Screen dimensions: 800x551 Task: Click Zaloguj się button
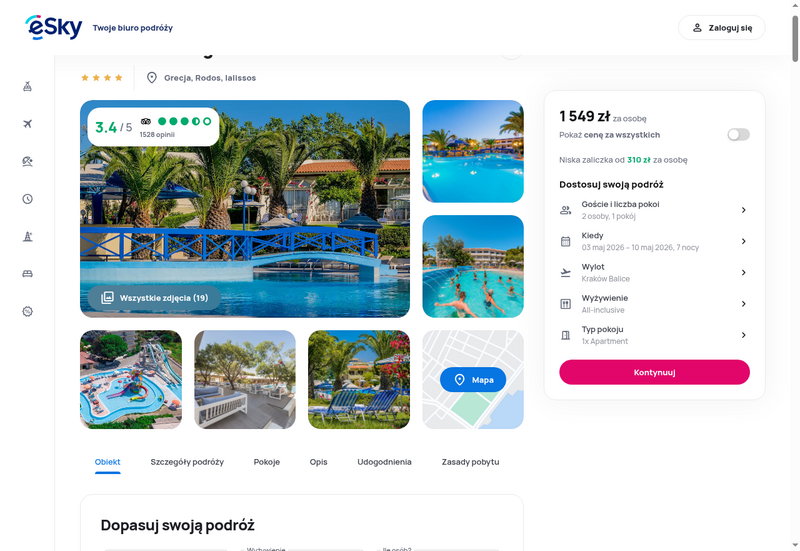point(721,28)
